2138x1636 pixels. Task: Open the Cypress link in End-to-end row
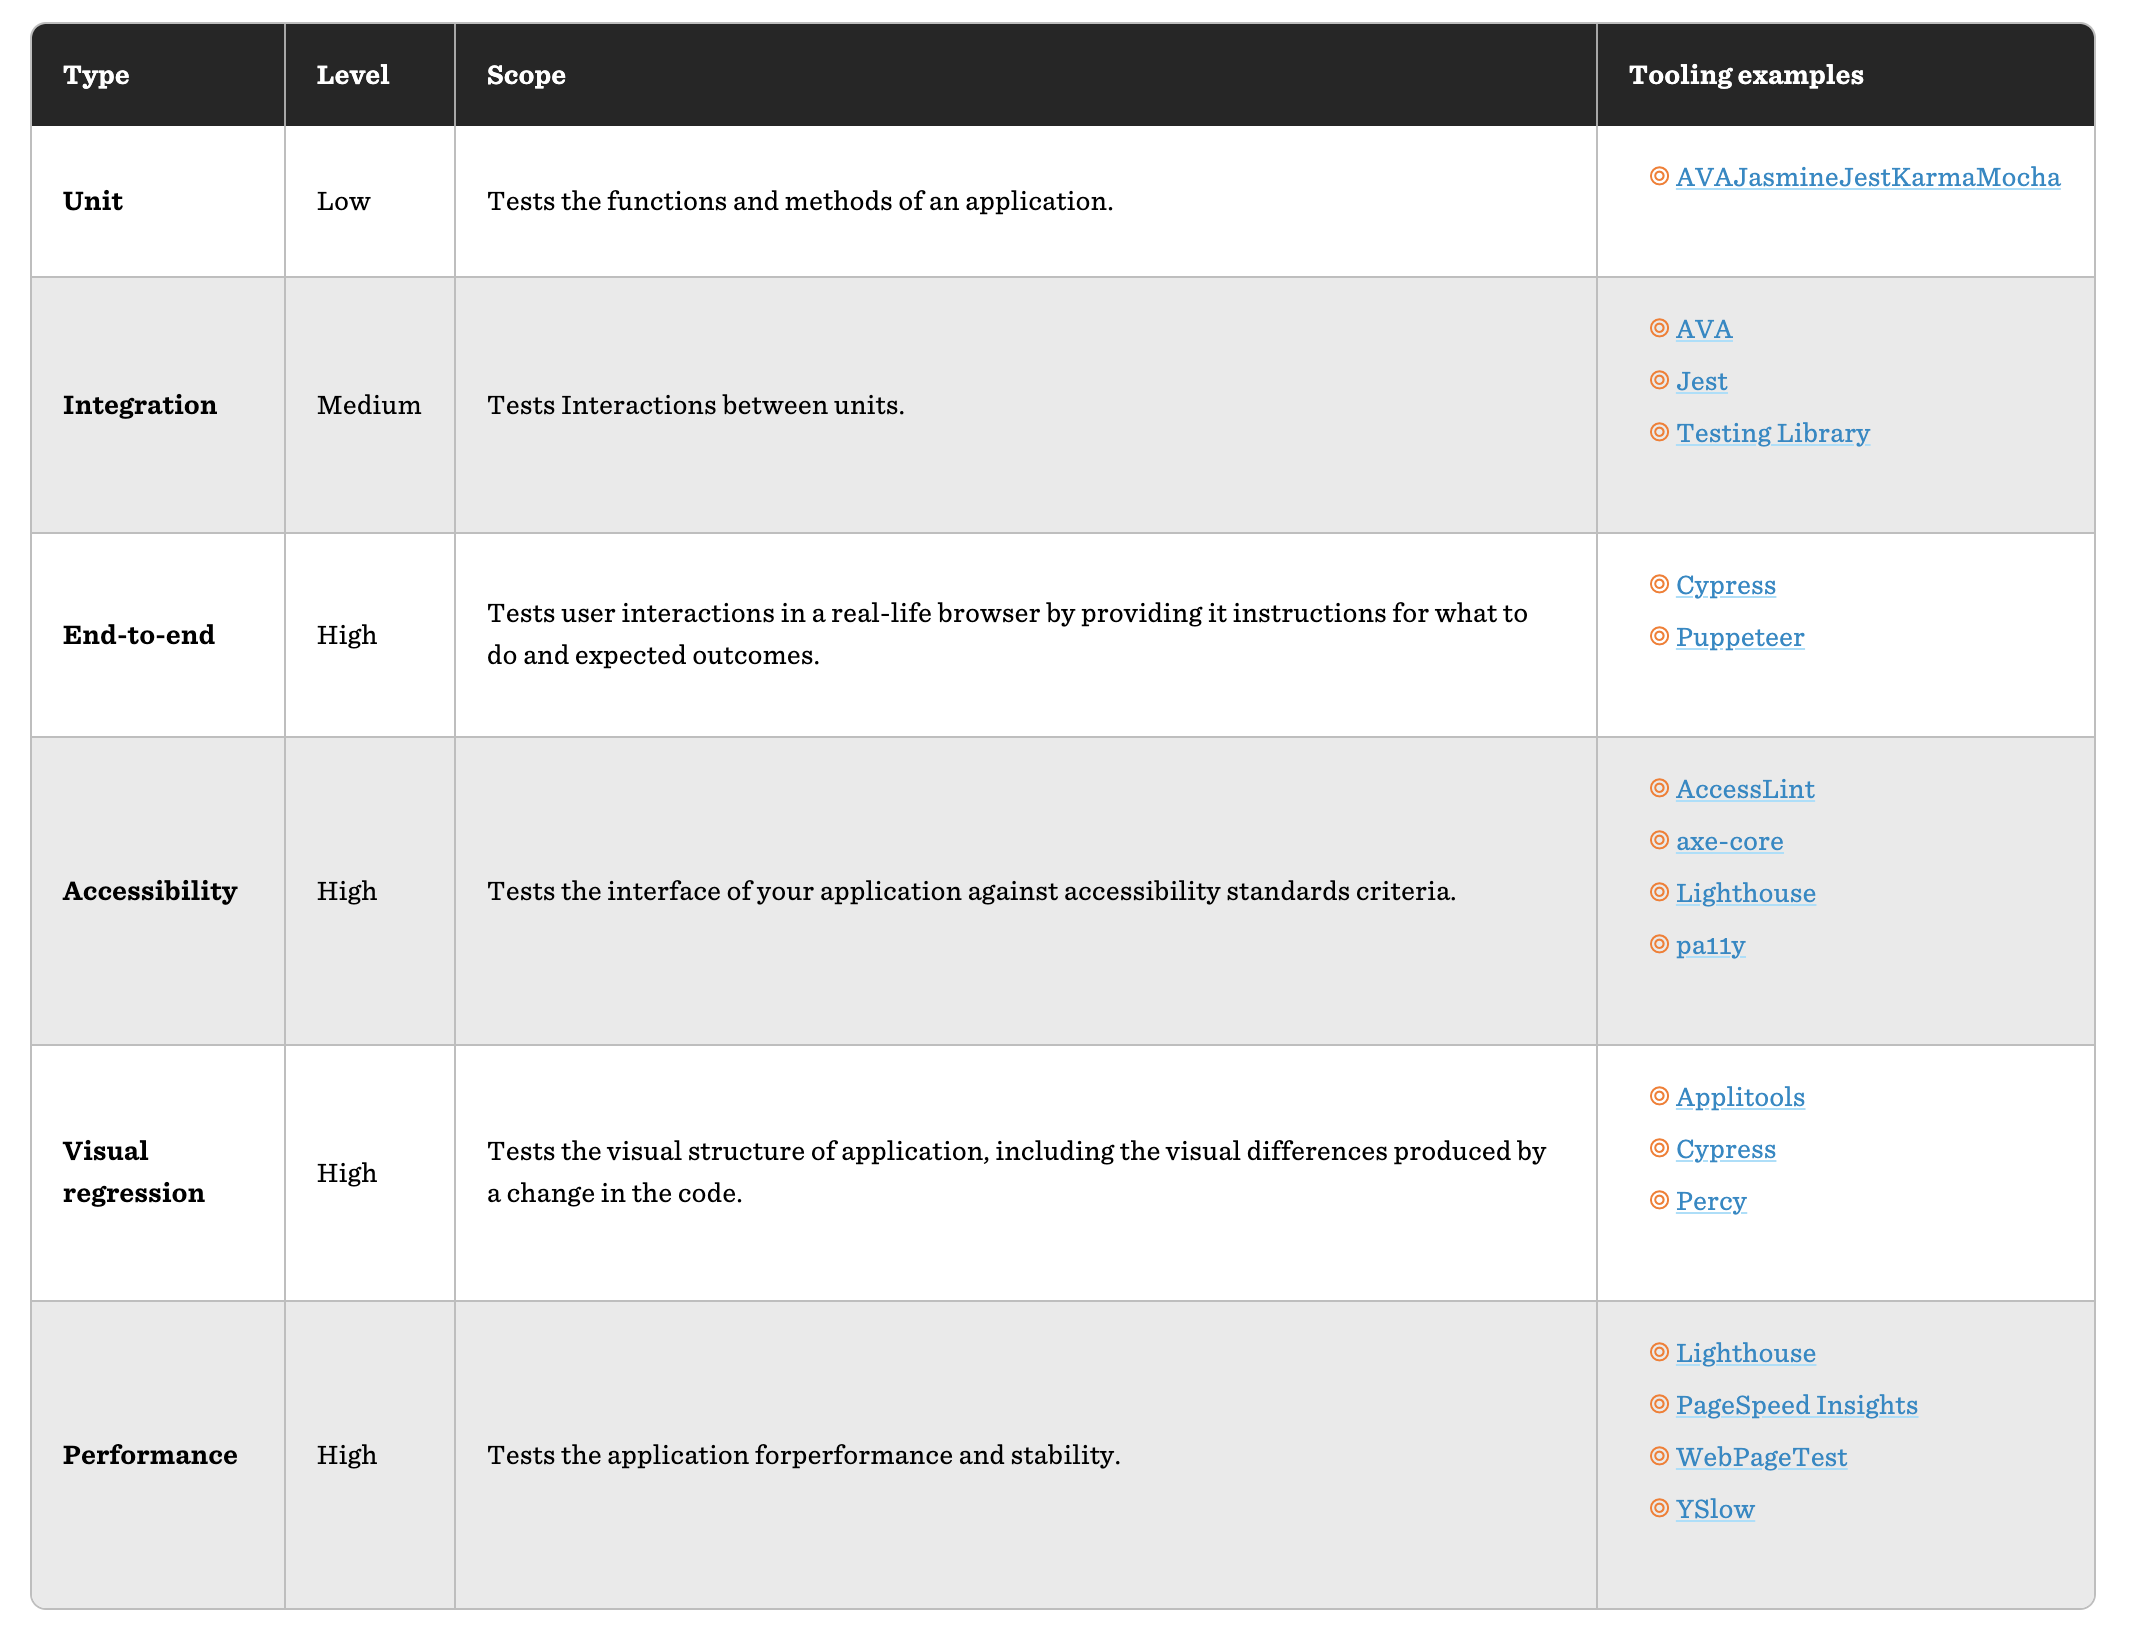coord(1725,585)
